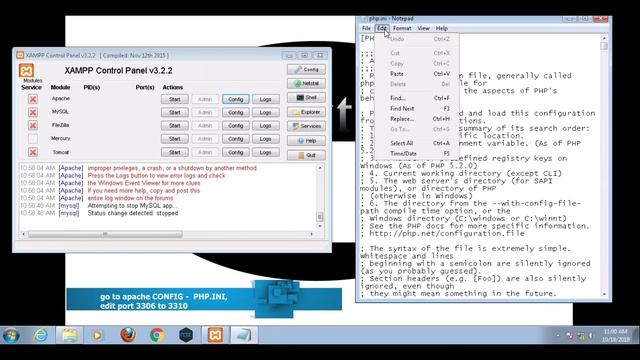
Task: Open the Apache Config dropdown
Action: pyautogui.click(x=236, y=99)
